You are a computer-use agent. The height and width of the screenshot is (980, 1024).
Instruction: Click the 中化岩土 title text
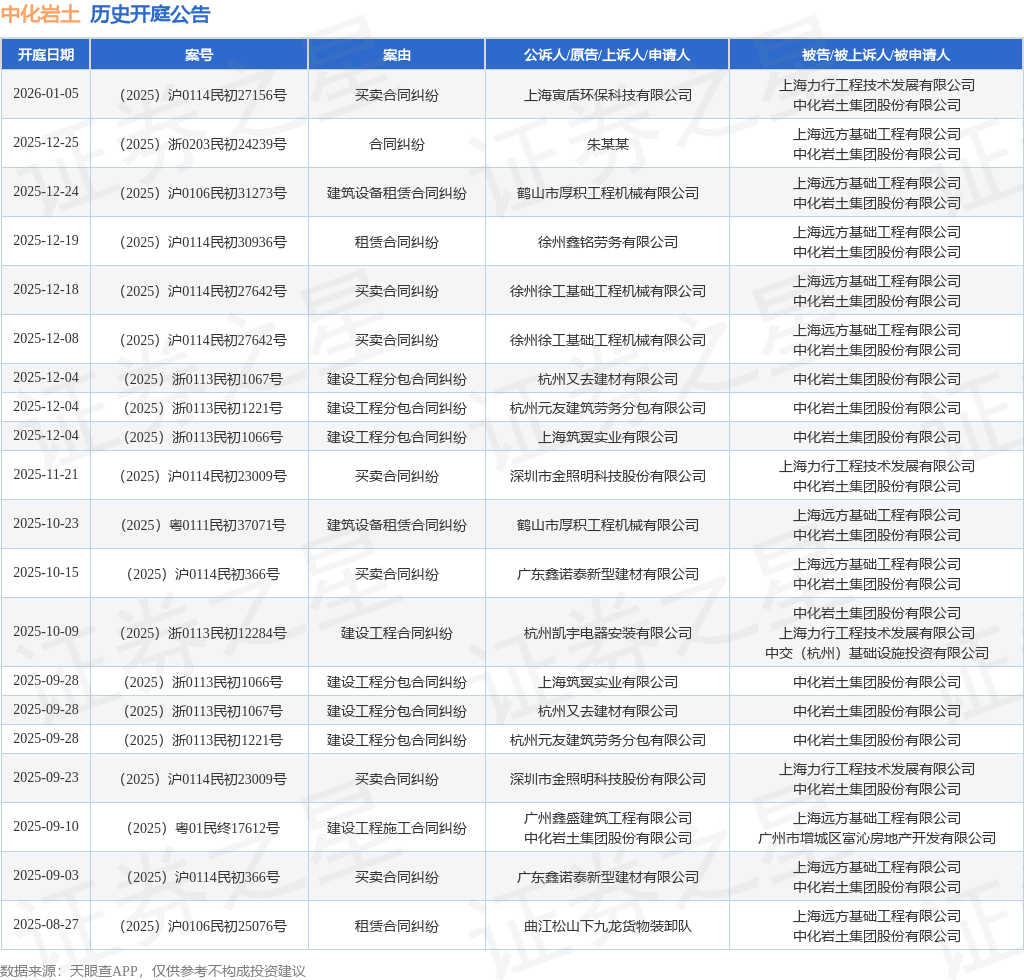point(40,14)
